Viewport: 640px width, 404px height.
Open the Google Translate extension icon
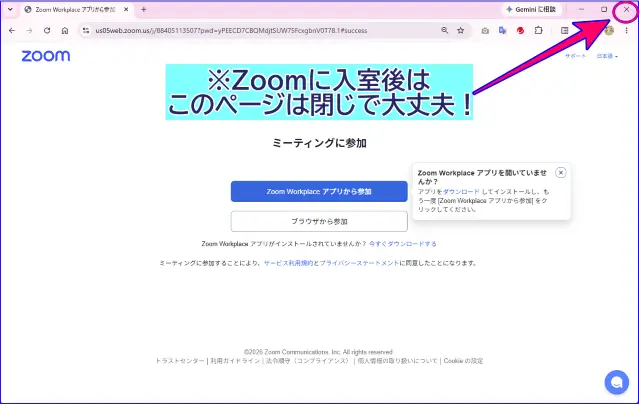point(502,31)
